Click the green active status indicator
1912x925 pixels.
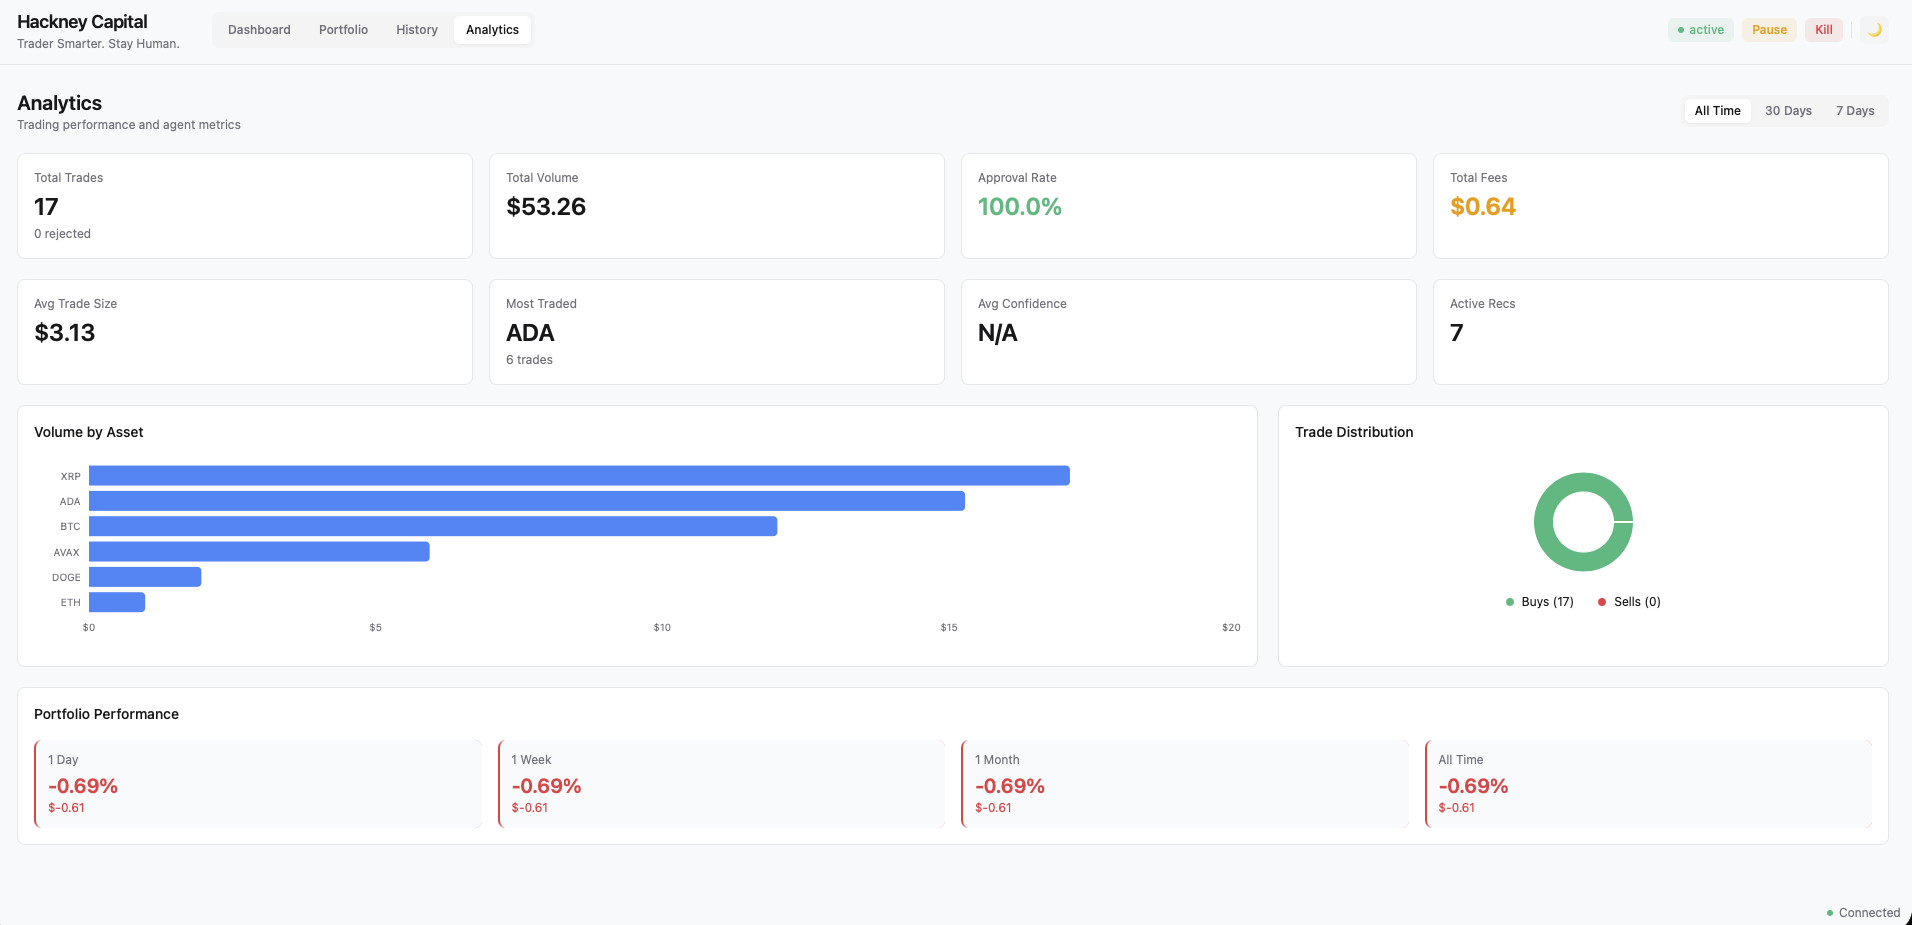coord(1700,29)
